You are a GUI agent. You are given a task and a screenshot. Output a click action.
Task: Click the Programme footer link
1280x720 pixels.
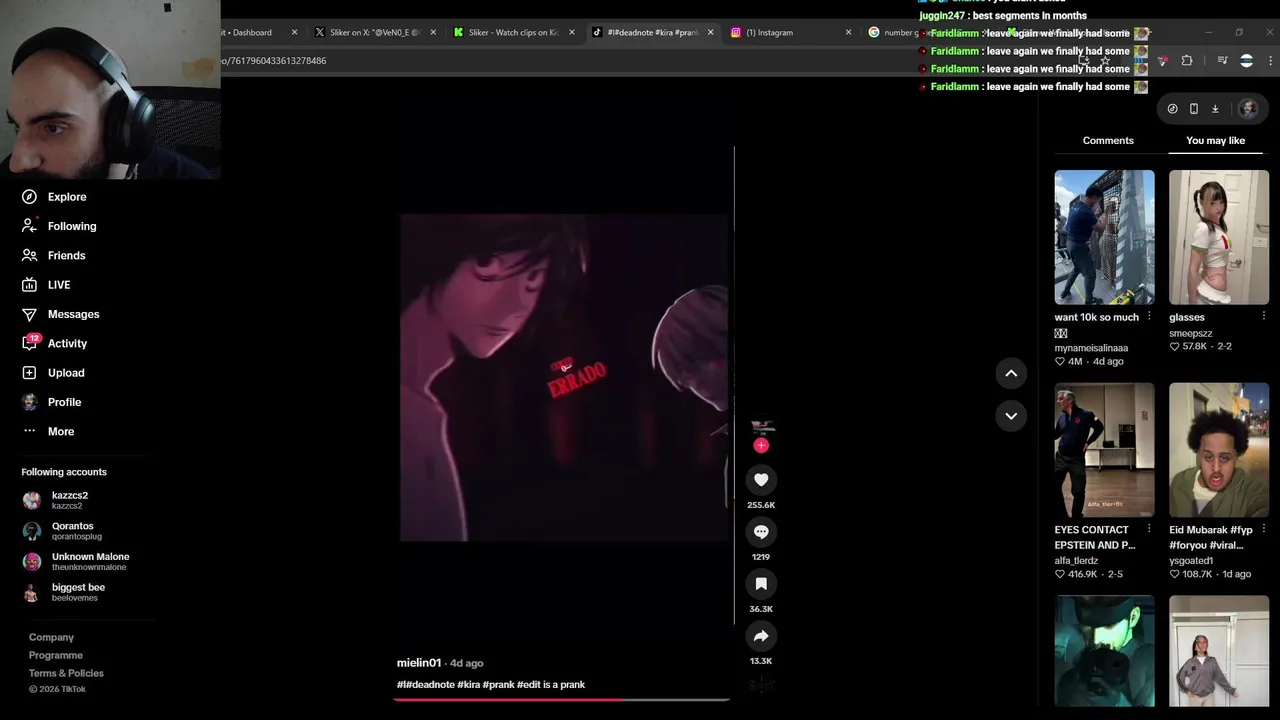pyautogui.click(x=56, y=655)
